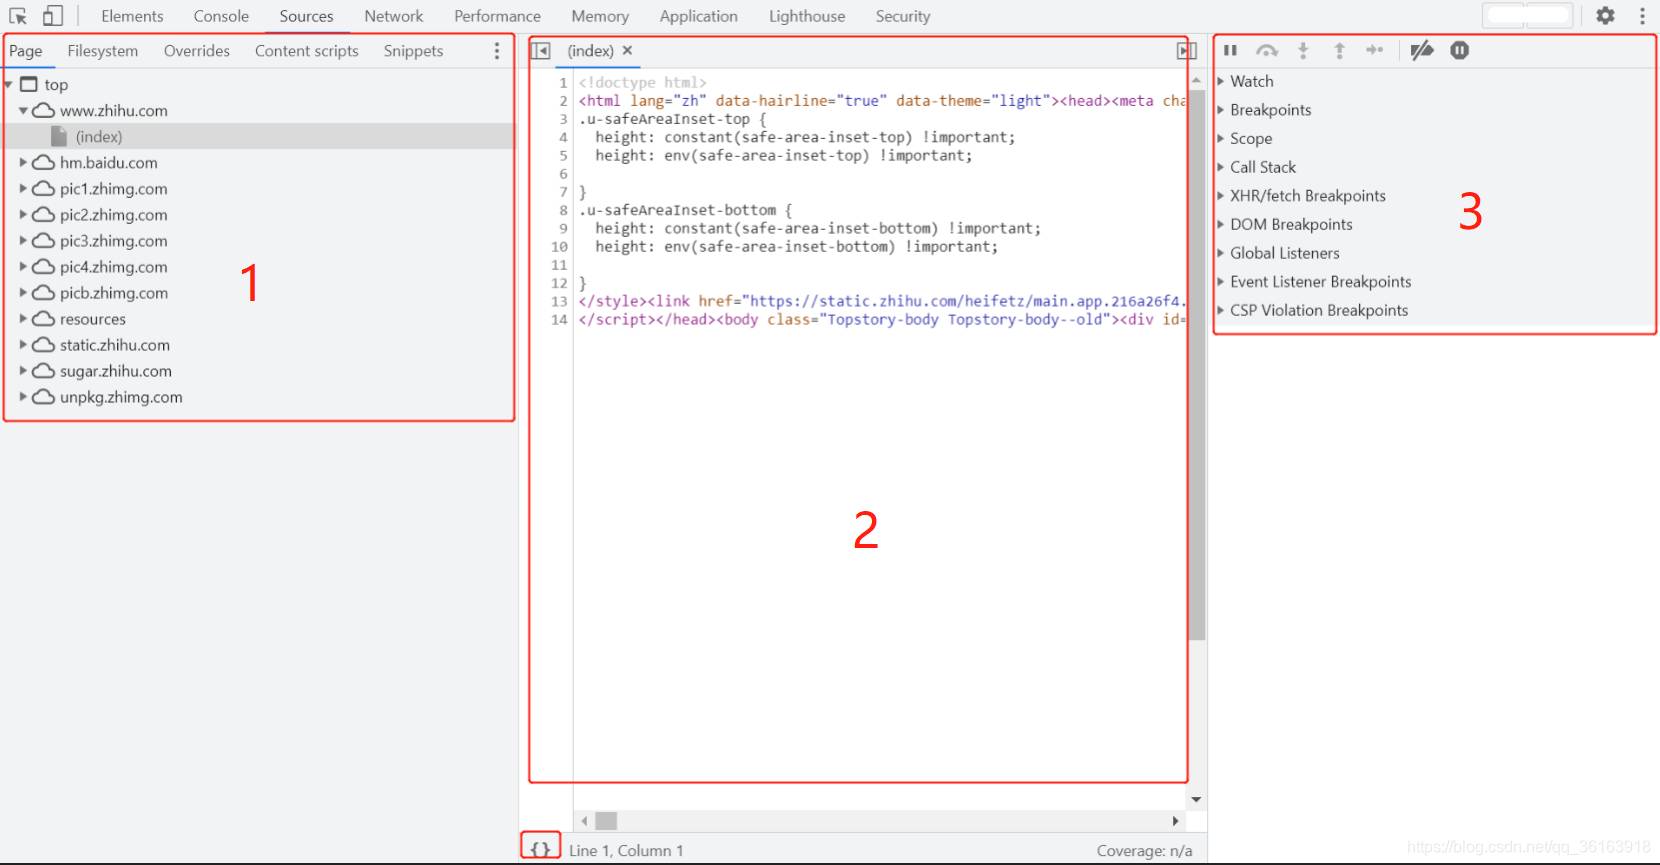This screenshot has height=865, width=1660.
Task: Expand the Breakpoints section
Action: tap(1221, 110)
